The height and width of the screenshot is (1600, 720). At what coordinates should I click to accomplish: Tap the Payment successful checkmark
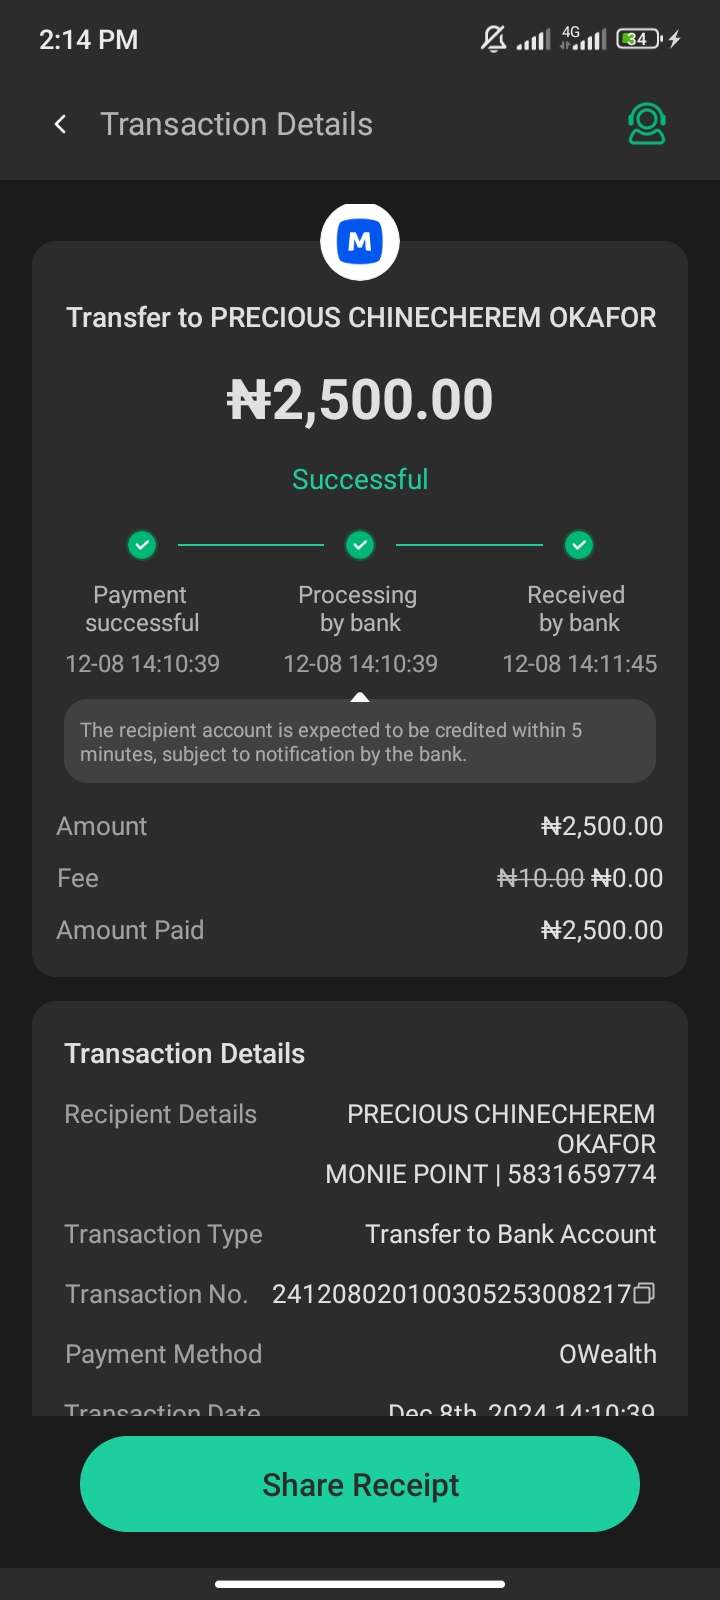tap(142, 545)
